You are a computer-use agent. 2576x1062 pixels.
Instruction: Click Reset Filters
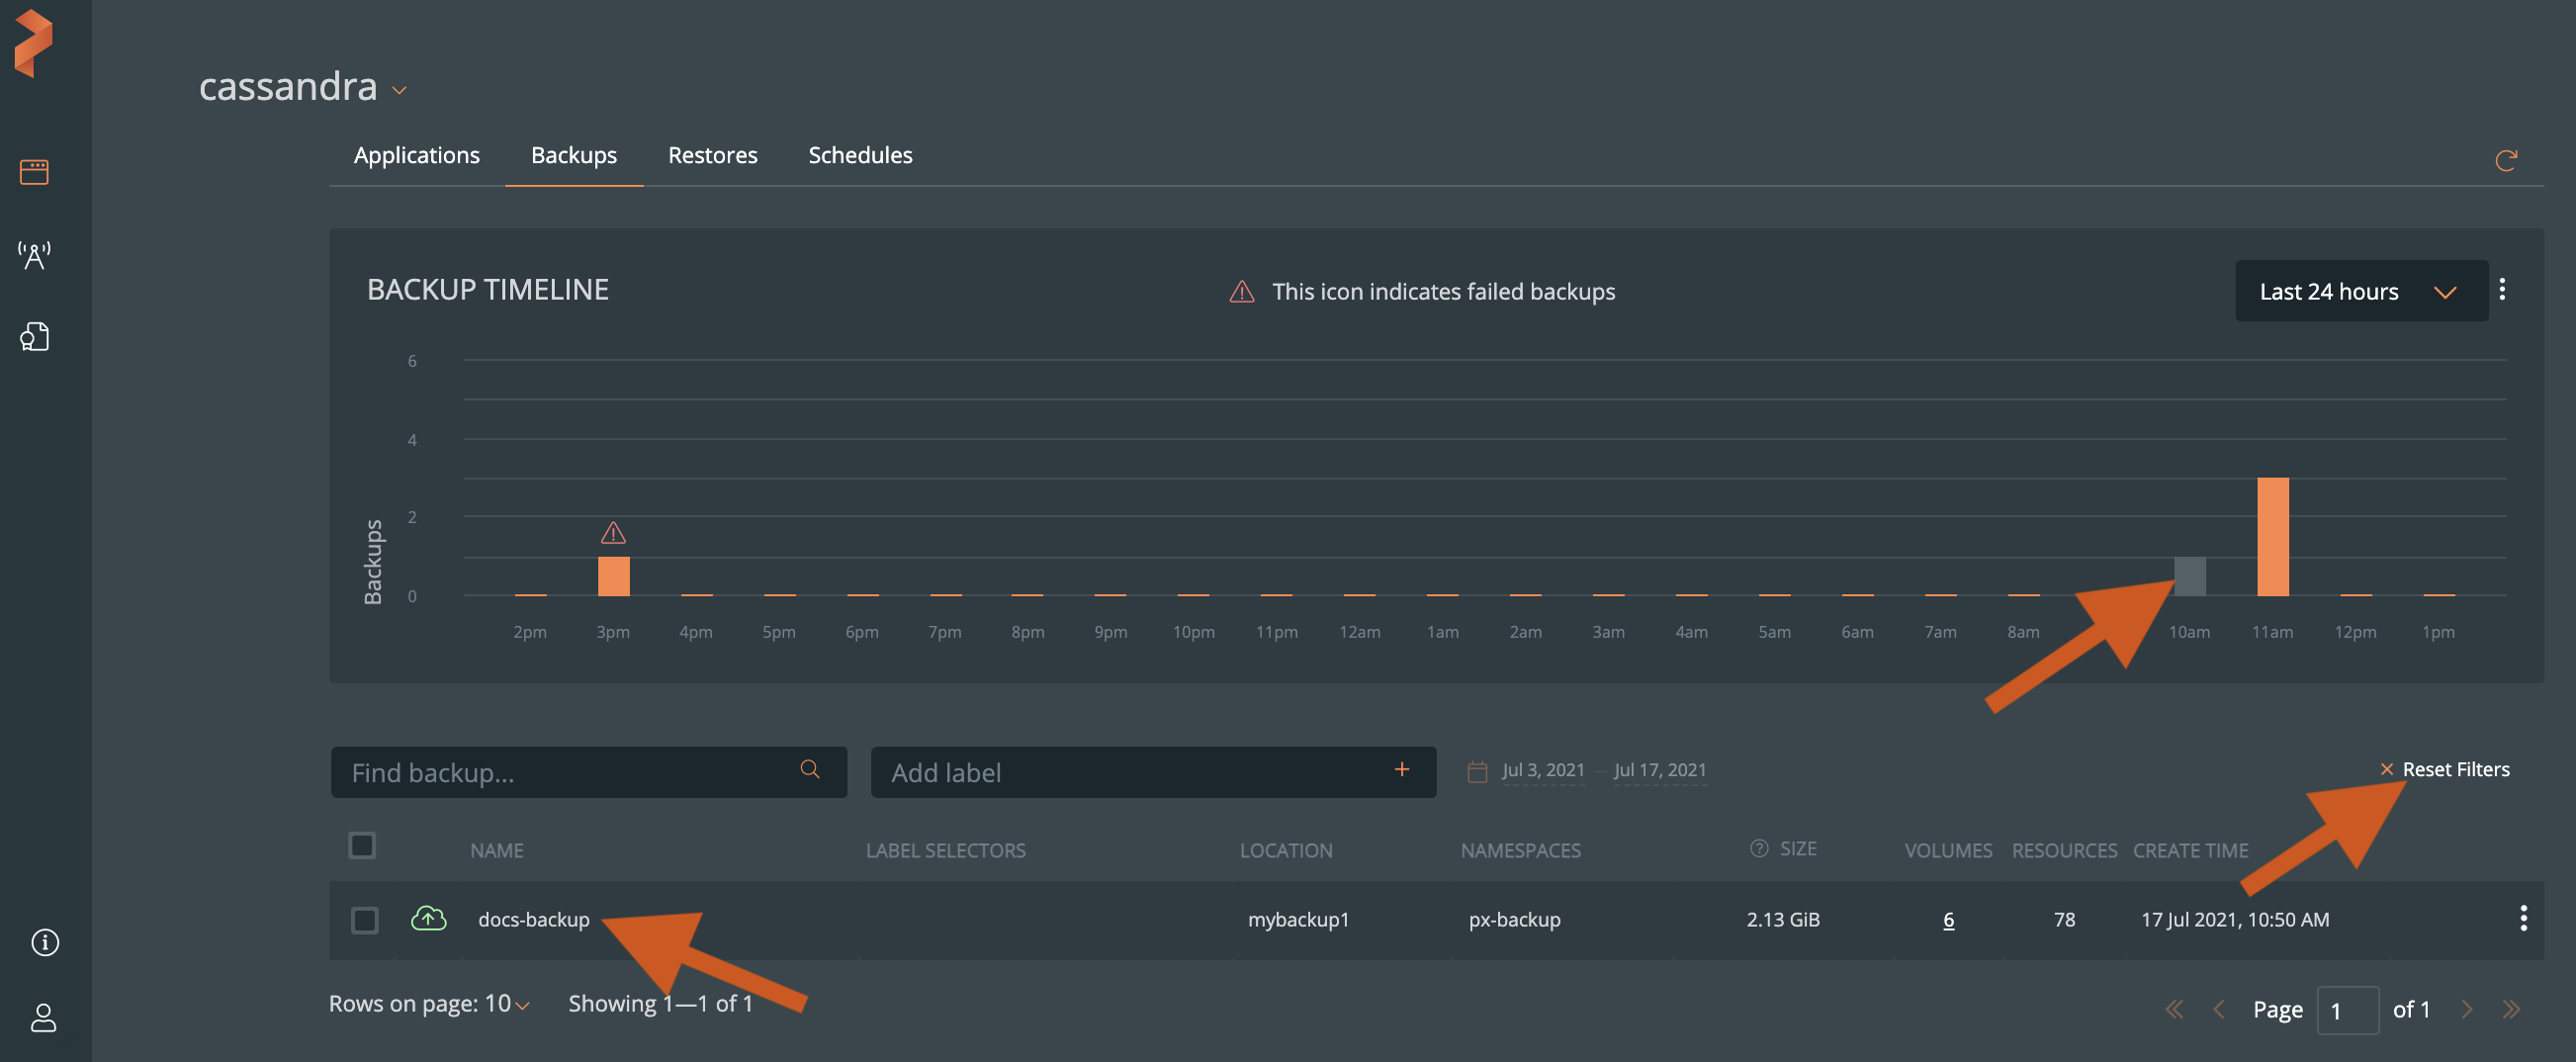click(x=2445, y=769)
